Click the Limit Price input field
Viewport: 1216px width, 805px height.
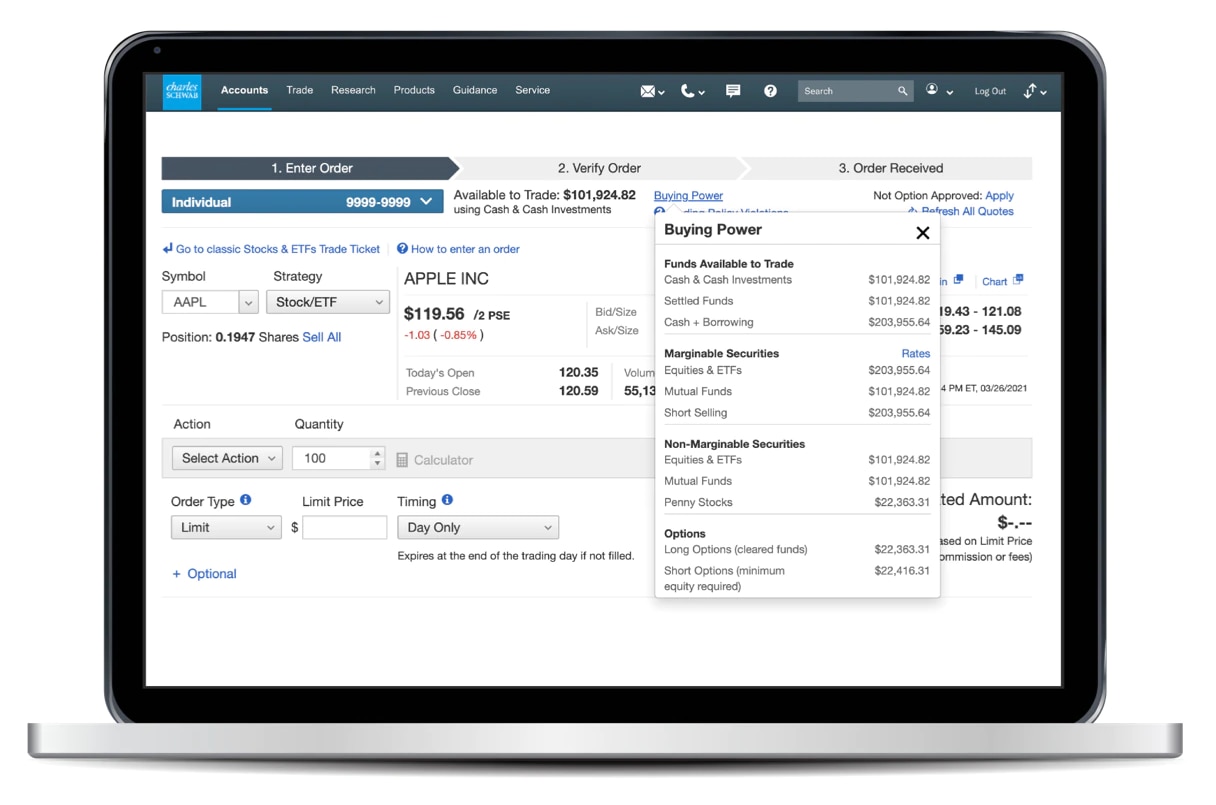(344, 527)
